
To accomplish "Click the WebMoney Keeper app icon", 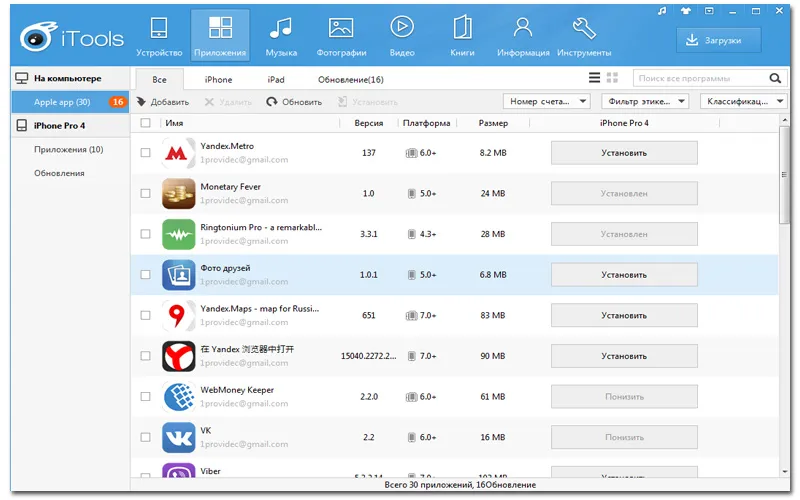I will (178, 396).
